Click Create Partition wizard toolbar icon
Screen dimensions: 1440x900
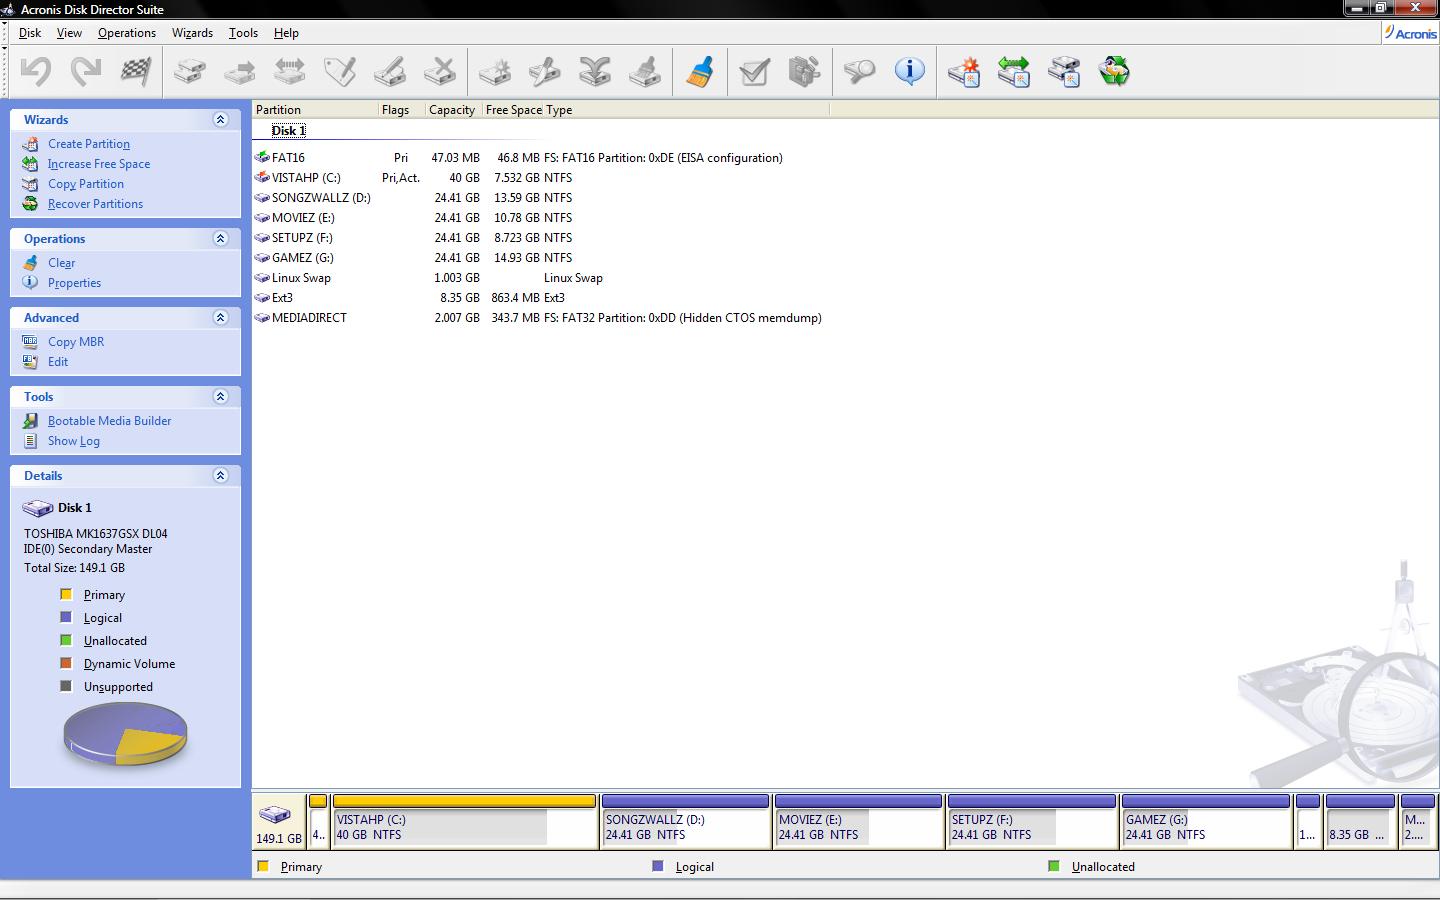point(964,71)
